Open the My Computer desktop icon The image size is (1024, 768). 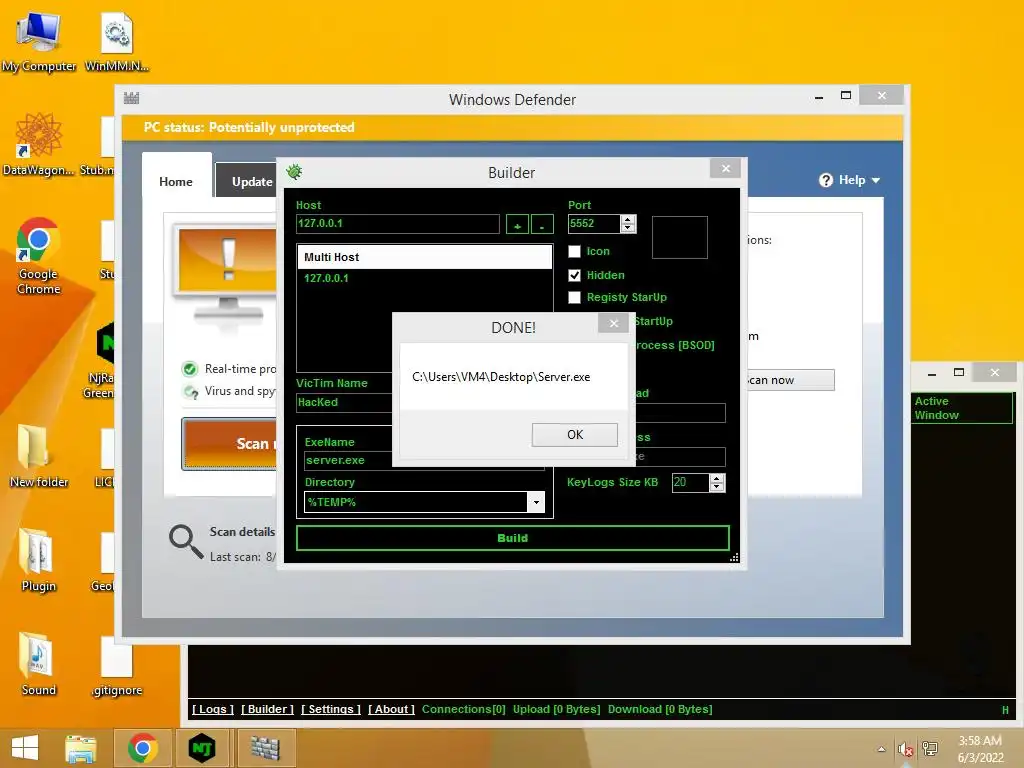coord(39,42)
